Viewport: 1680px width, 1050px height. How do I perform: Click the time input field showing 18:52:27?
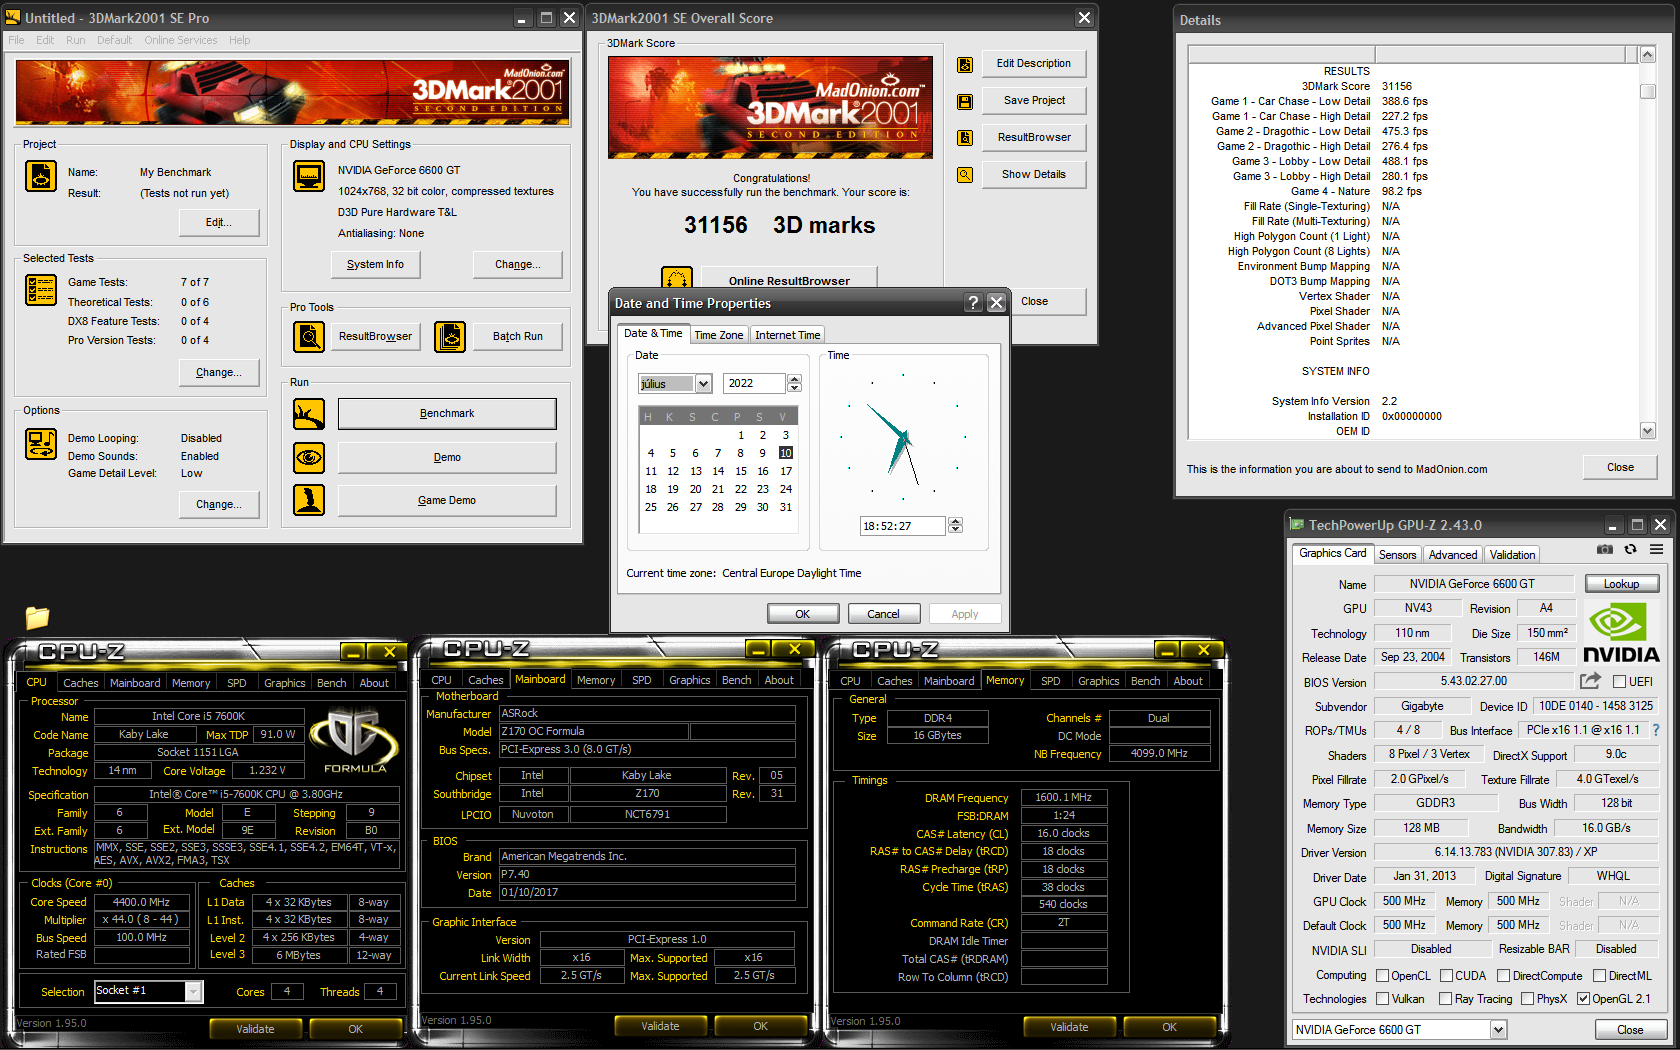902,526
